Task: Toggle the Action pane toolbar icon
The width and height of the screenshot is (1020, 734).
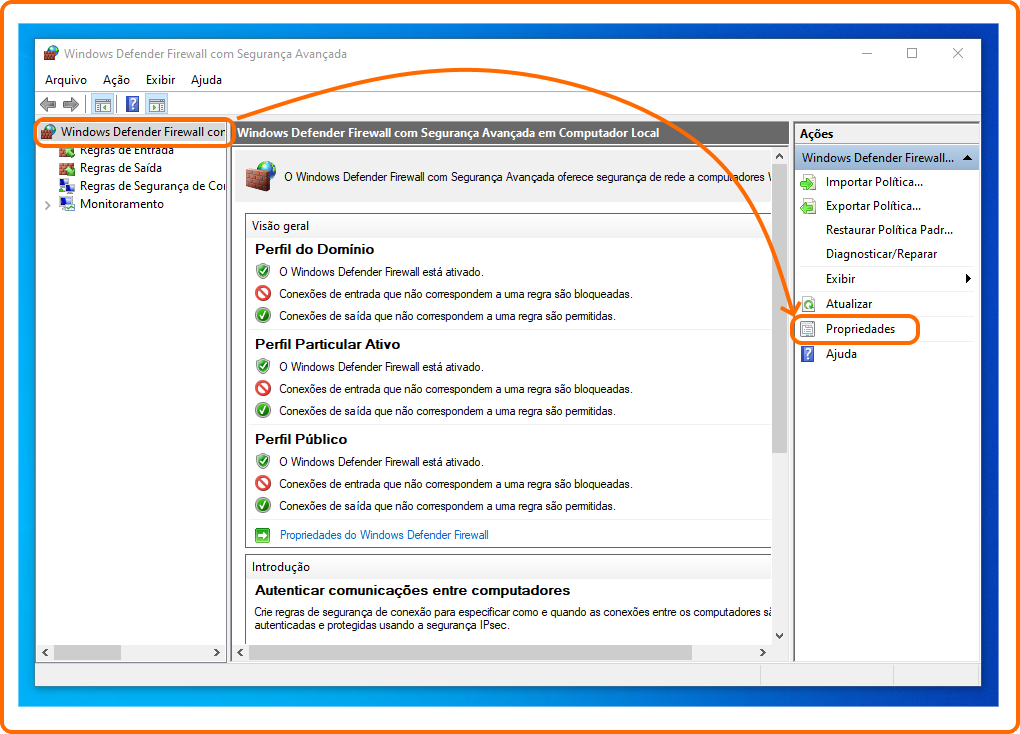Action: [x=157, y=104]
